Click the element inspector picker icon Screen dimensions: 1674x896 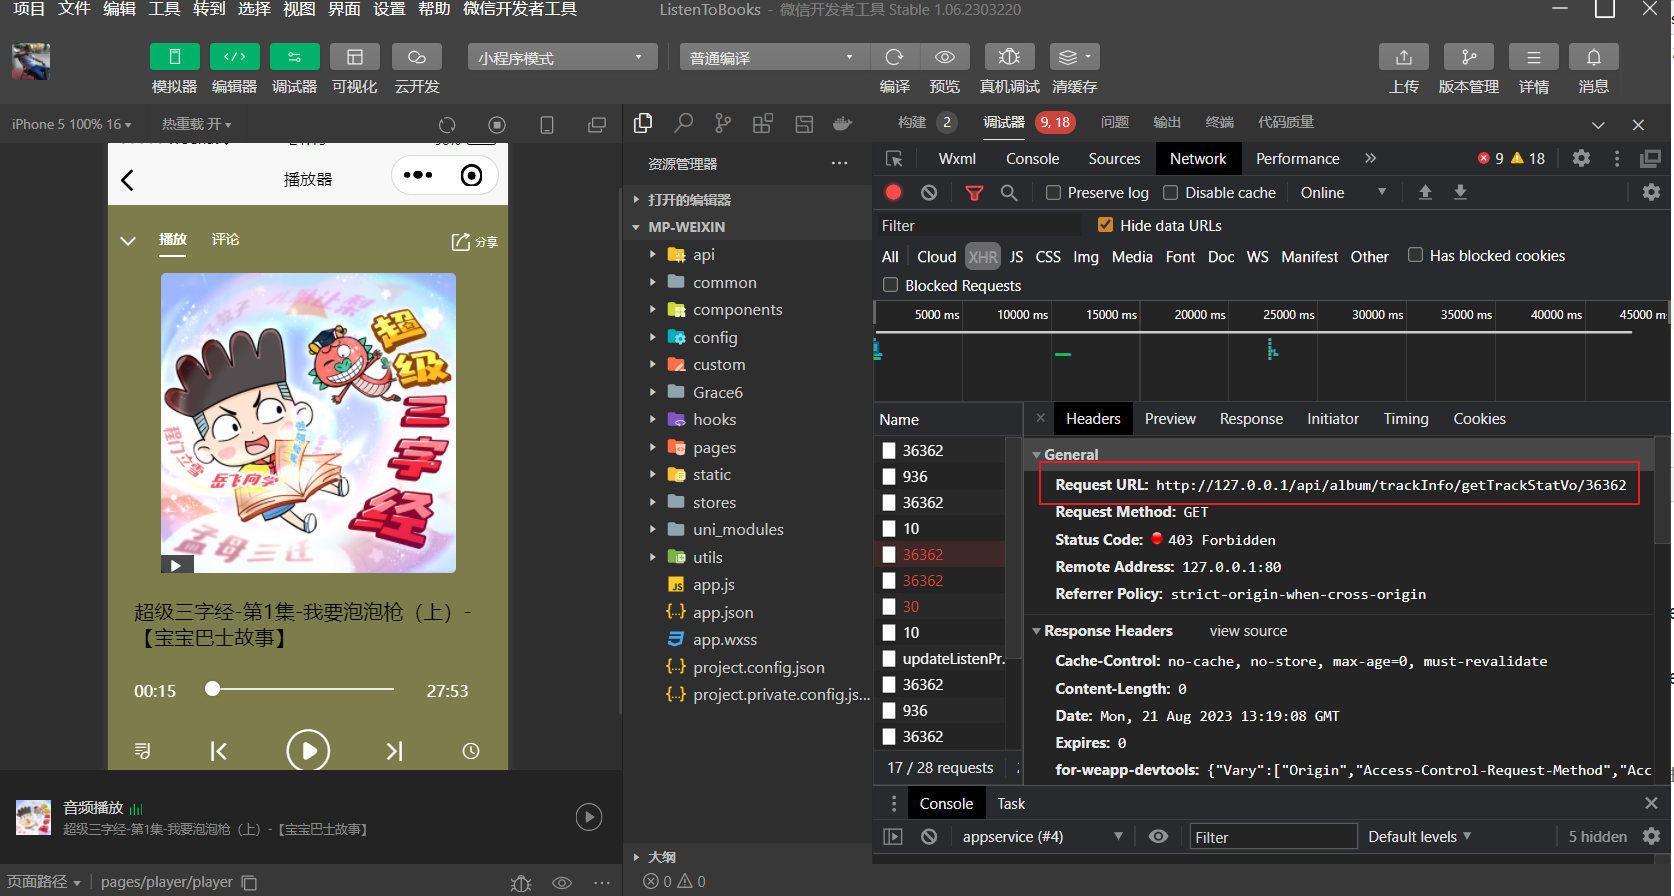pos(894,159)
